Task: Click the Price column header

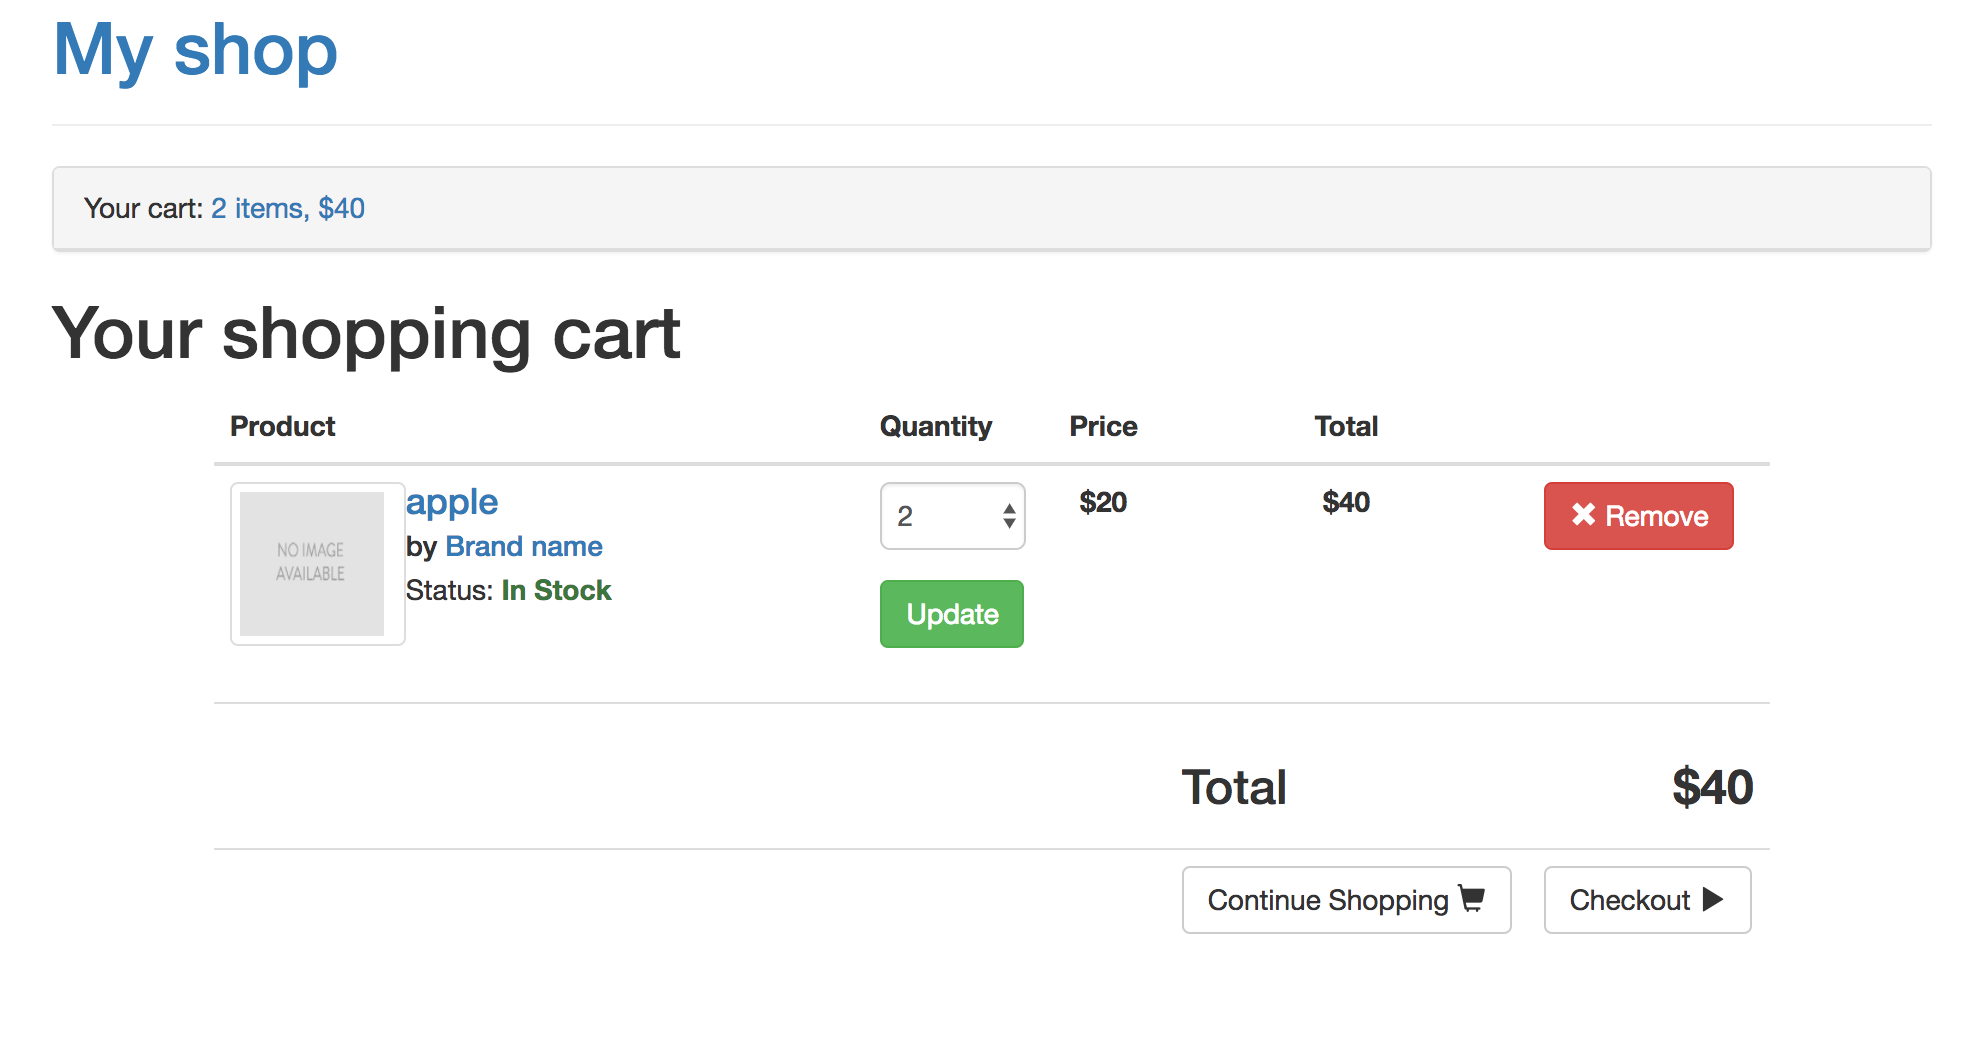Action: click(1103, 427)
